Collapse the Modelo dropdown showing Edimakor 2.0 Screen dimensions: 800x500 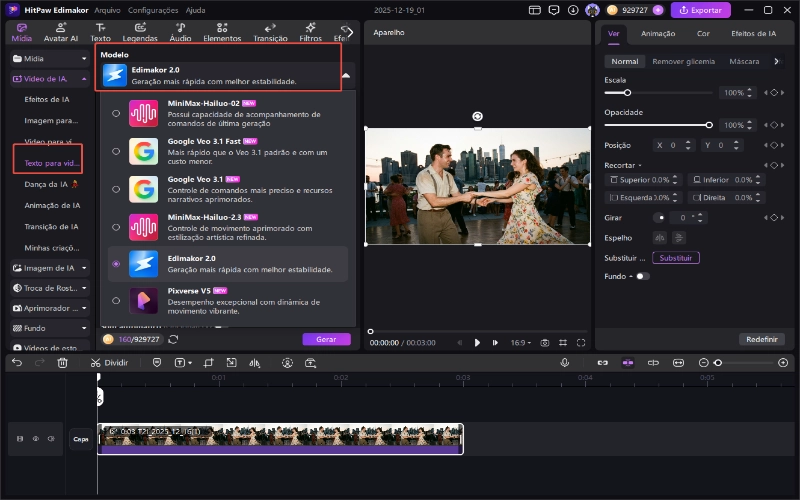point(346,75)
